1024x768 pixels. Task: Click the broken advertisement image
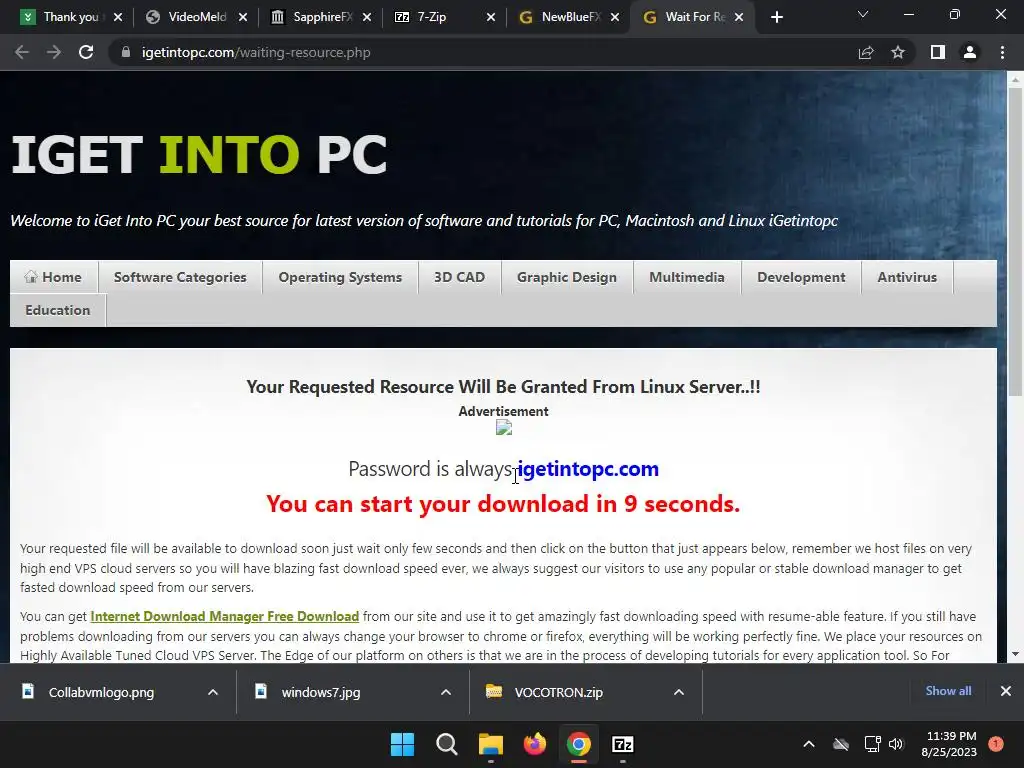(x=504, y=428)
